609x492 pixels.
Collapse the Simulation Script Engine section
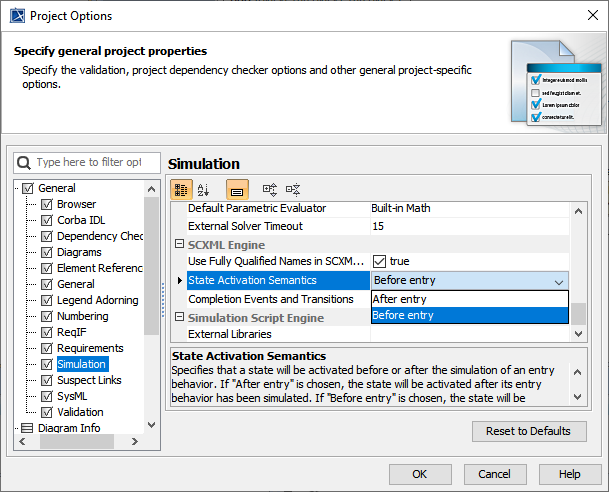pos(180,318)
